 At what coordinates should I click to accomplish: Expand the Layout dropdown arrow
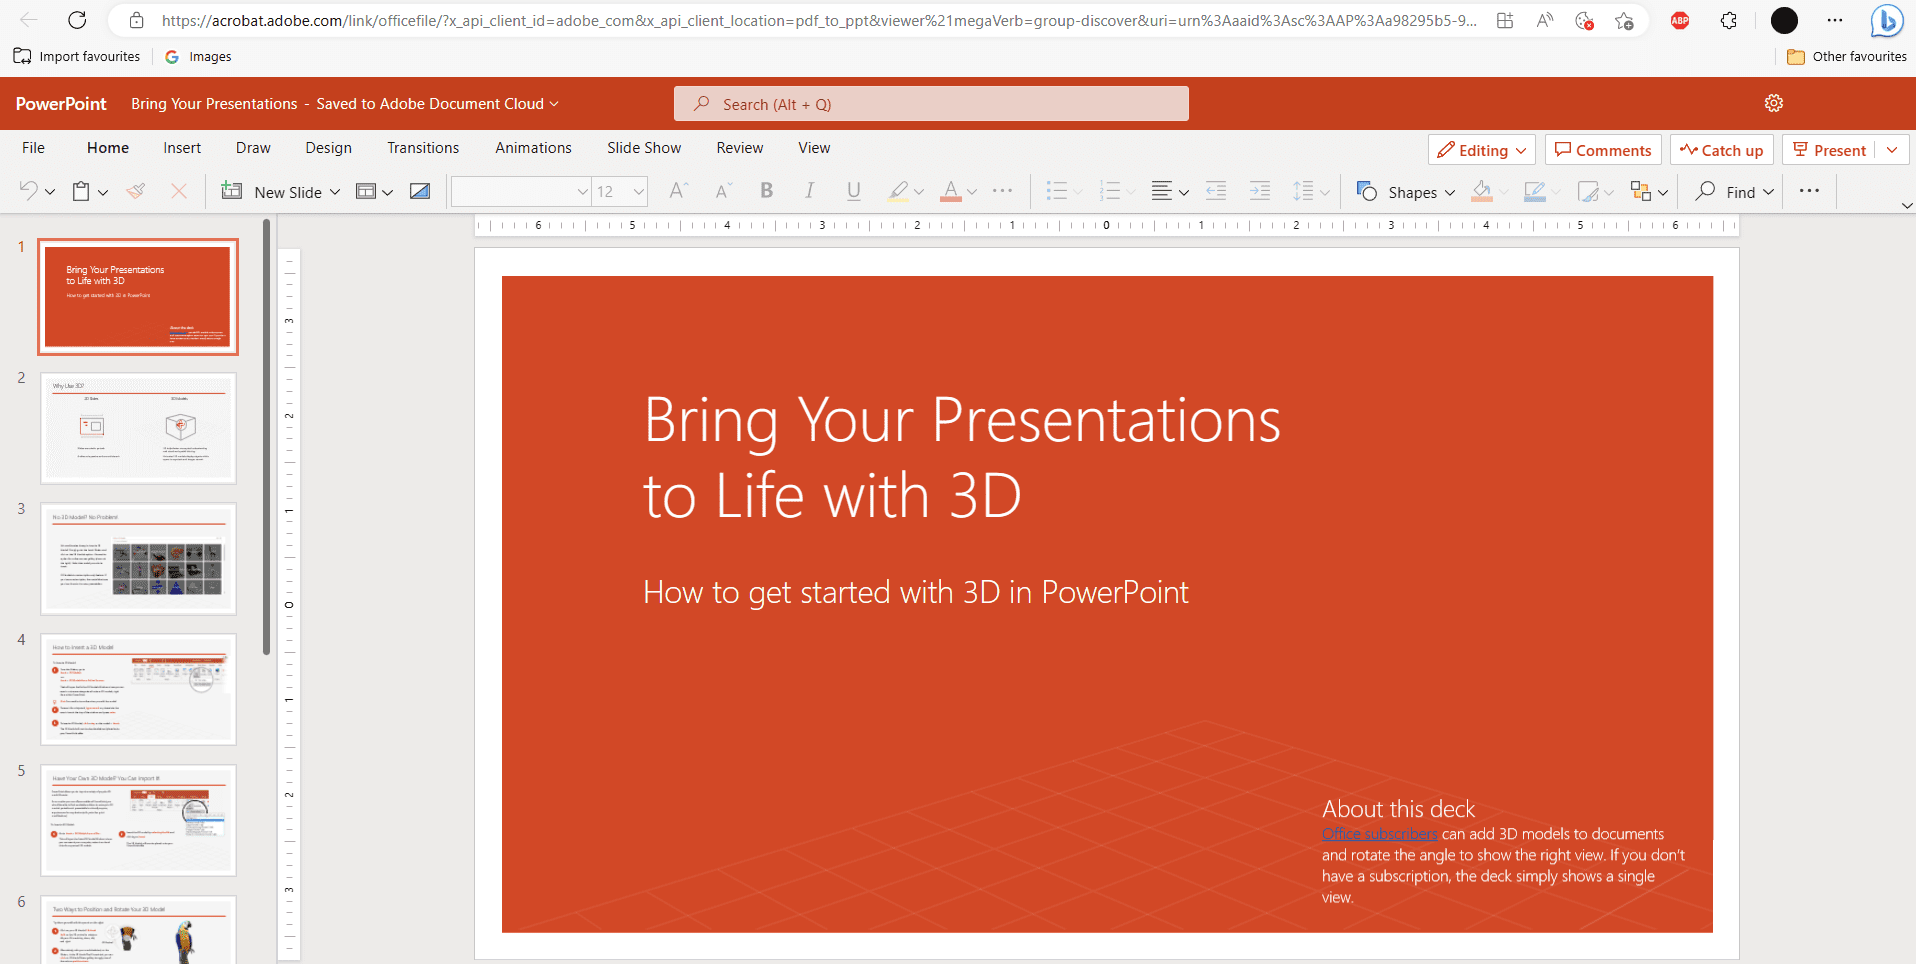[388, 192]
